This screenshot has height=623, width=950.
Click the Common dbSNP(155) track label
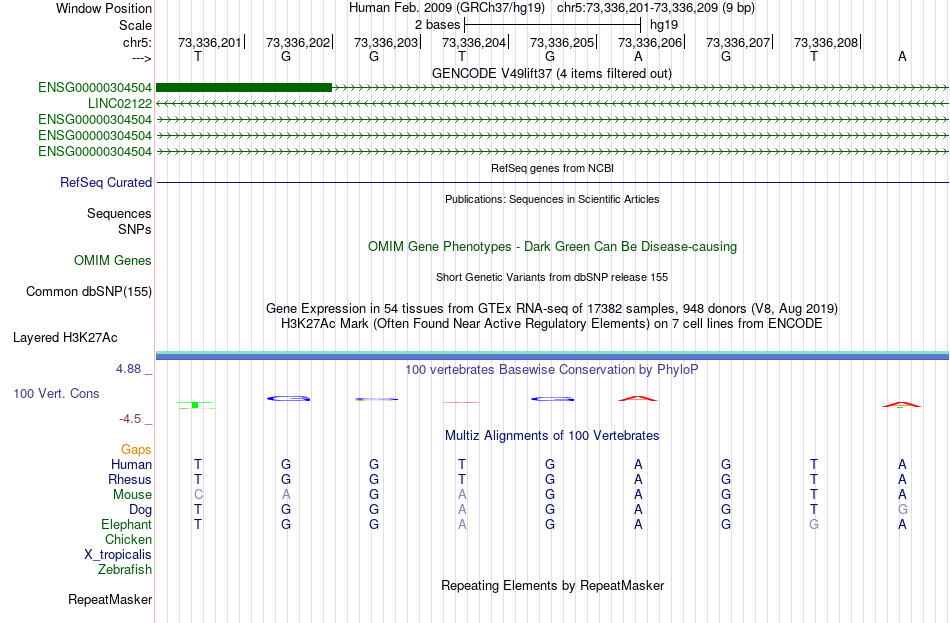point(89,292)
